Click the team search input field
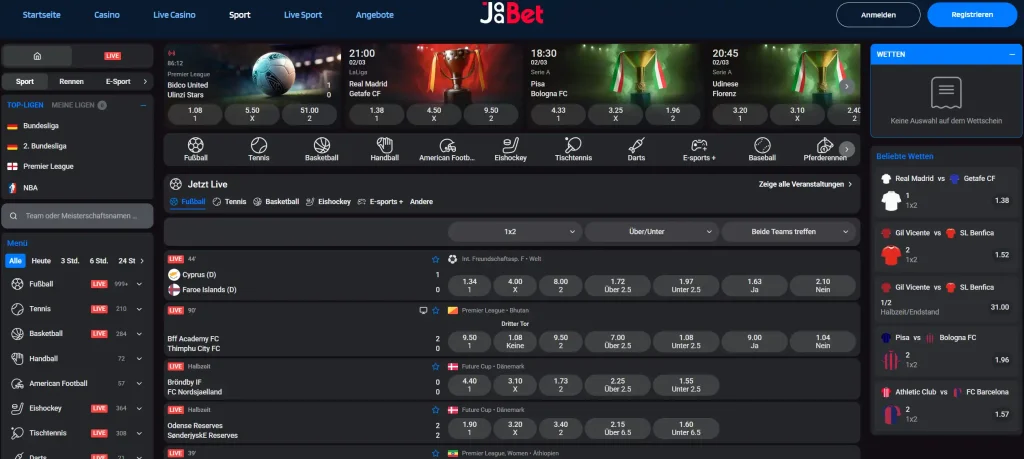This screenshot has width=1024, height=459. pos(78,215)
